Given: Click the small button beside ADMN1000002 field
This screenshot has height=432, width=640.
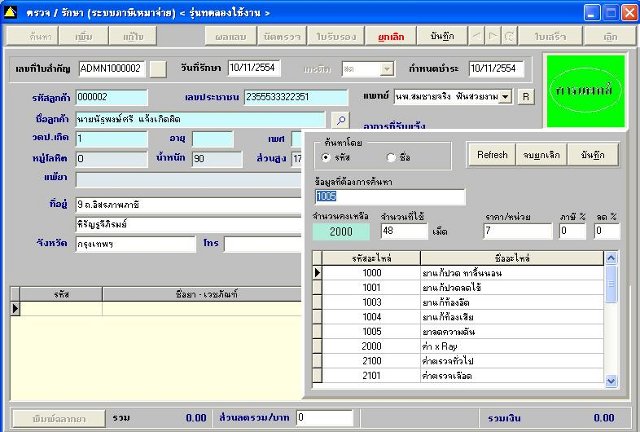Looking at the screenshot, I should pos(159,69).
